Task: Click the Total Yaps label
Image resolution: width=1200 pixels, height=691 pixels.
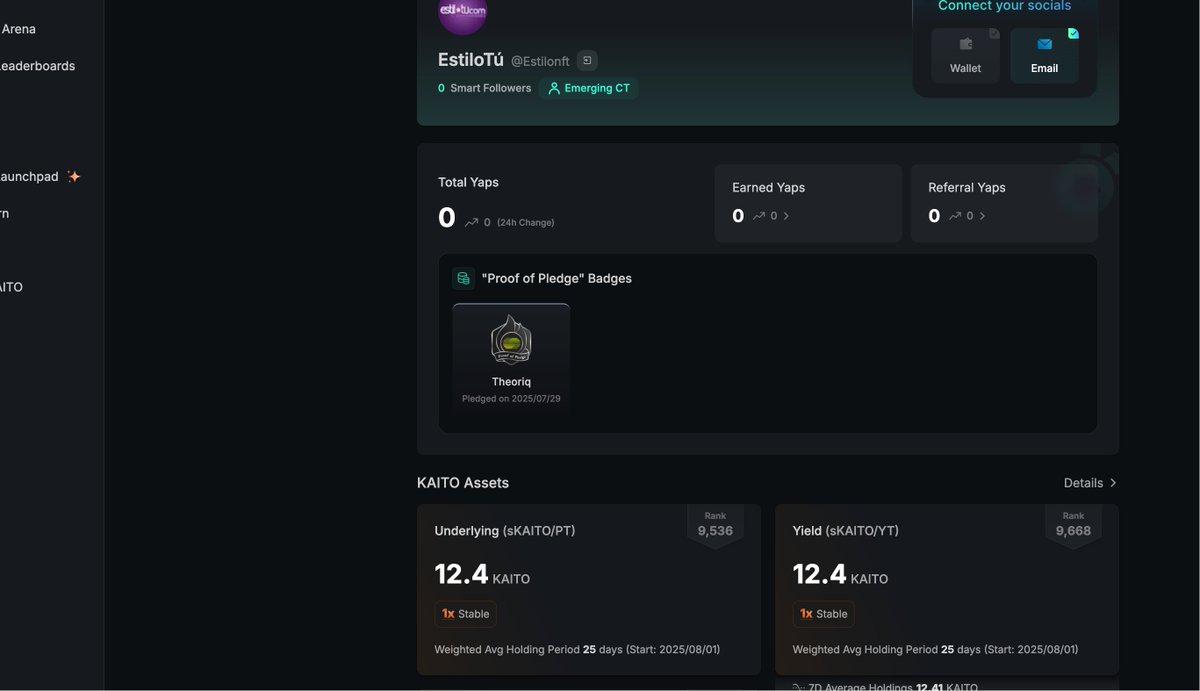Action: (468, 182)
